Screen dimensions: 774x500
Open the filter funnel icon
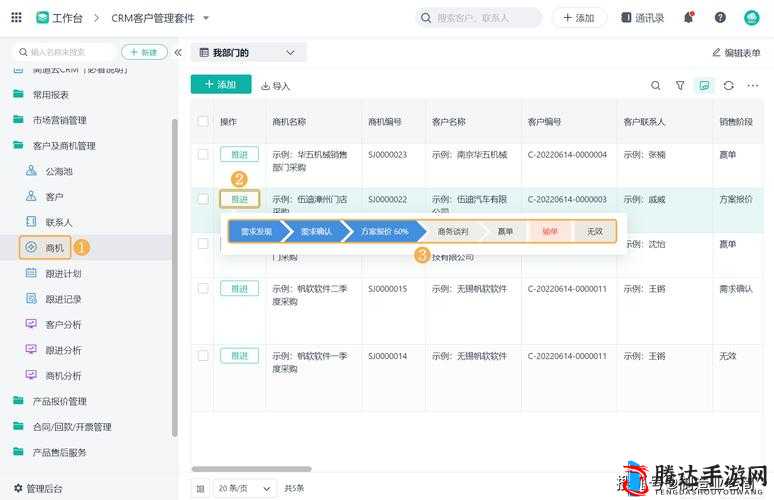(680, 85)
